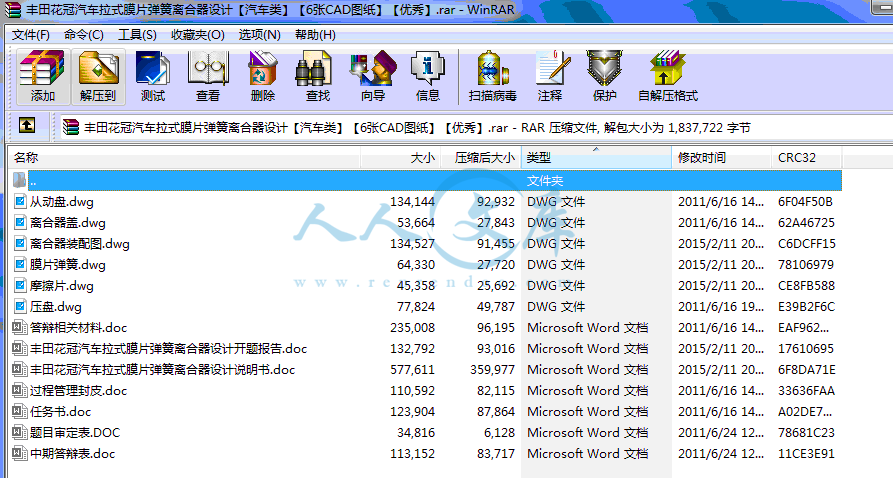
Task: Select the file 任务书.doc
Action: 60,411
